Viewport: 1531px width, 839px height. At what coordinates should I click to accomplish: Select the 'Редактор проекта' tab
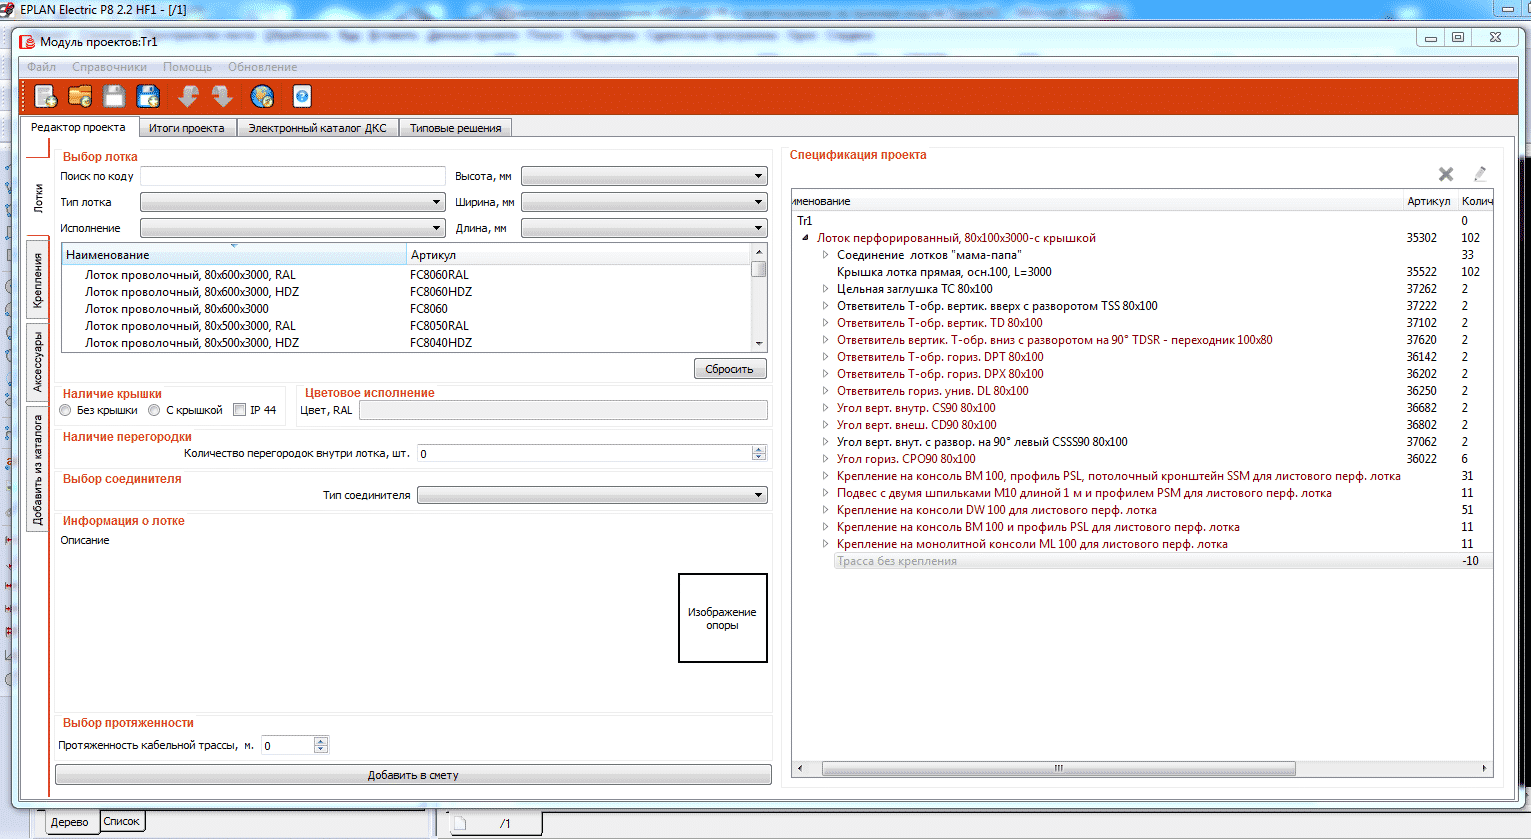point(78,127)
